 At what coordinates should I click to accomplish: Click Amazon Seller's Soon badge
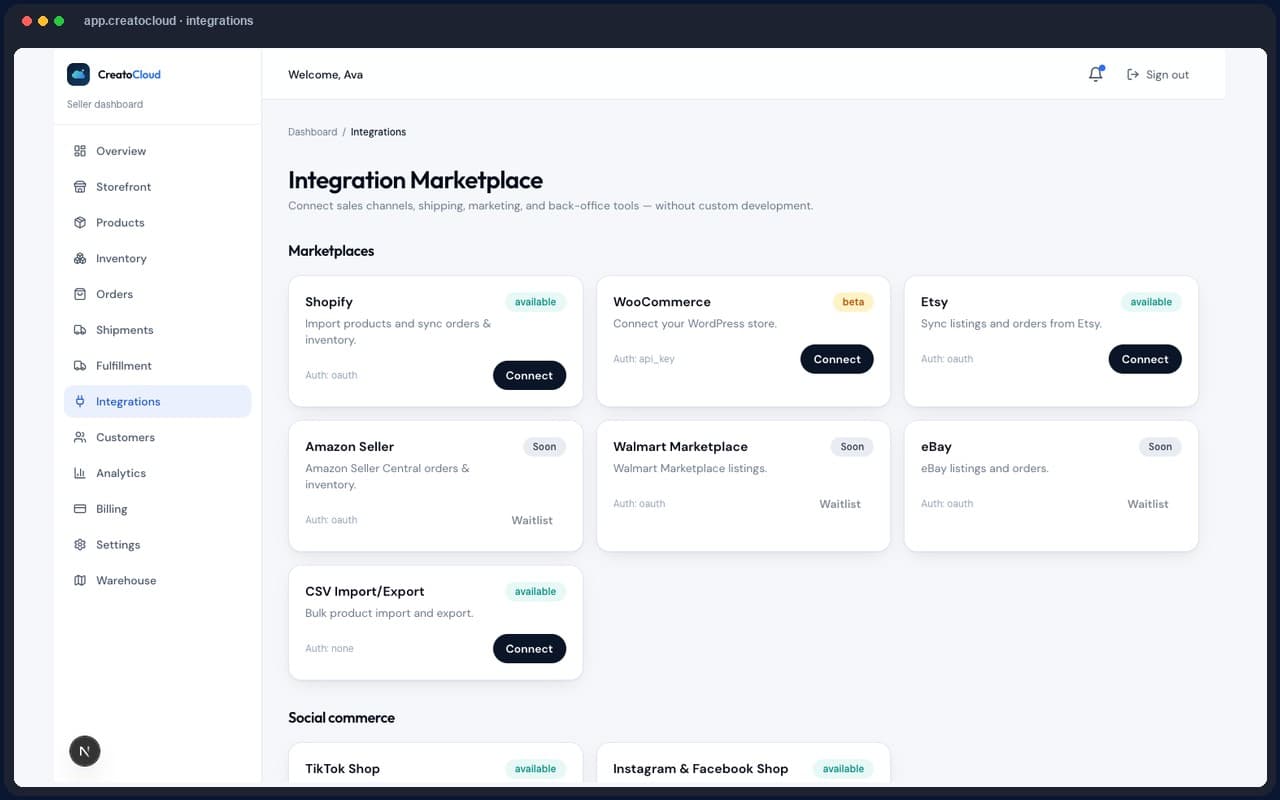pos(544,447)
